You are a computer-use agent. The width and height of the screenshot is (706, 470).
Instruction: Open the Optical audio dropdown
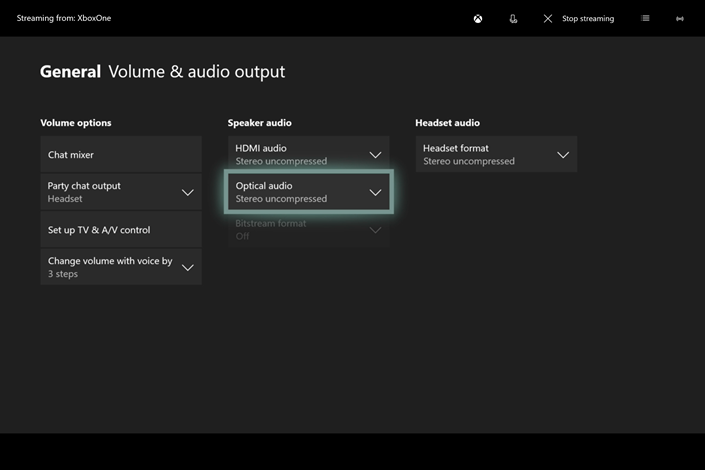308,192
